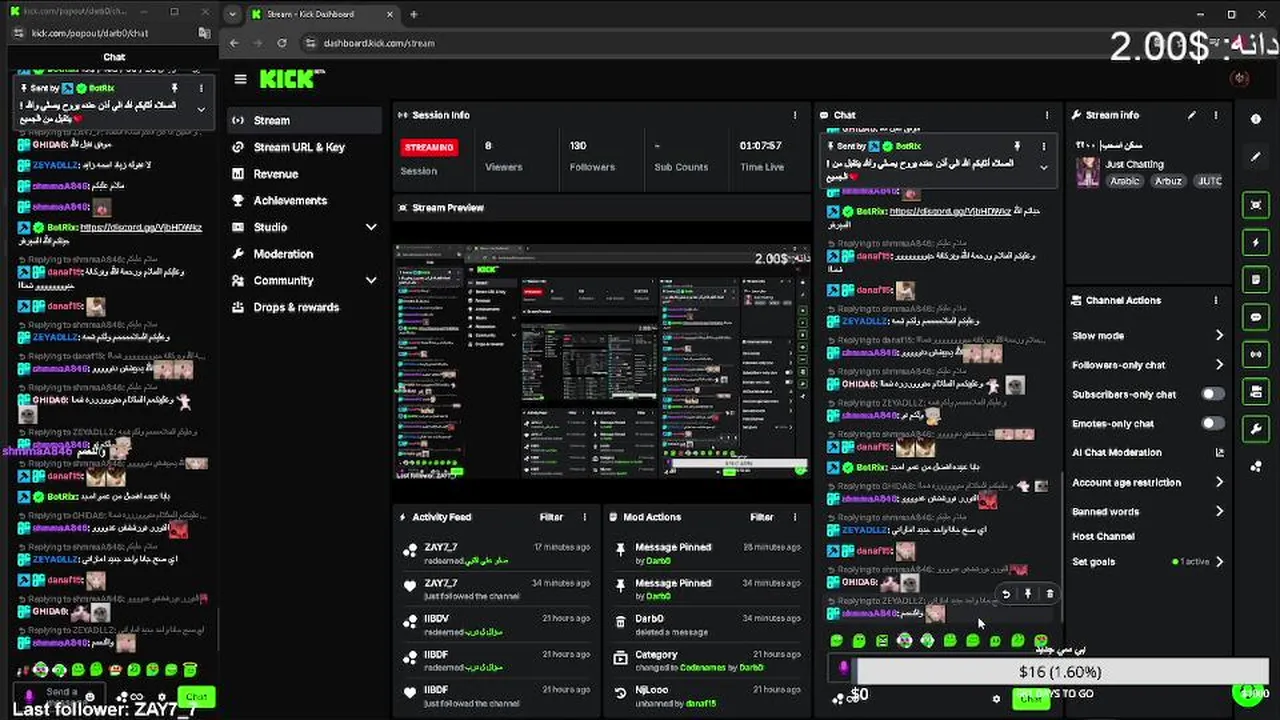This screenshot has width=1280, height=720.
Task: Open Activity Feed three-dot menu
Action: tap(585, 517)
